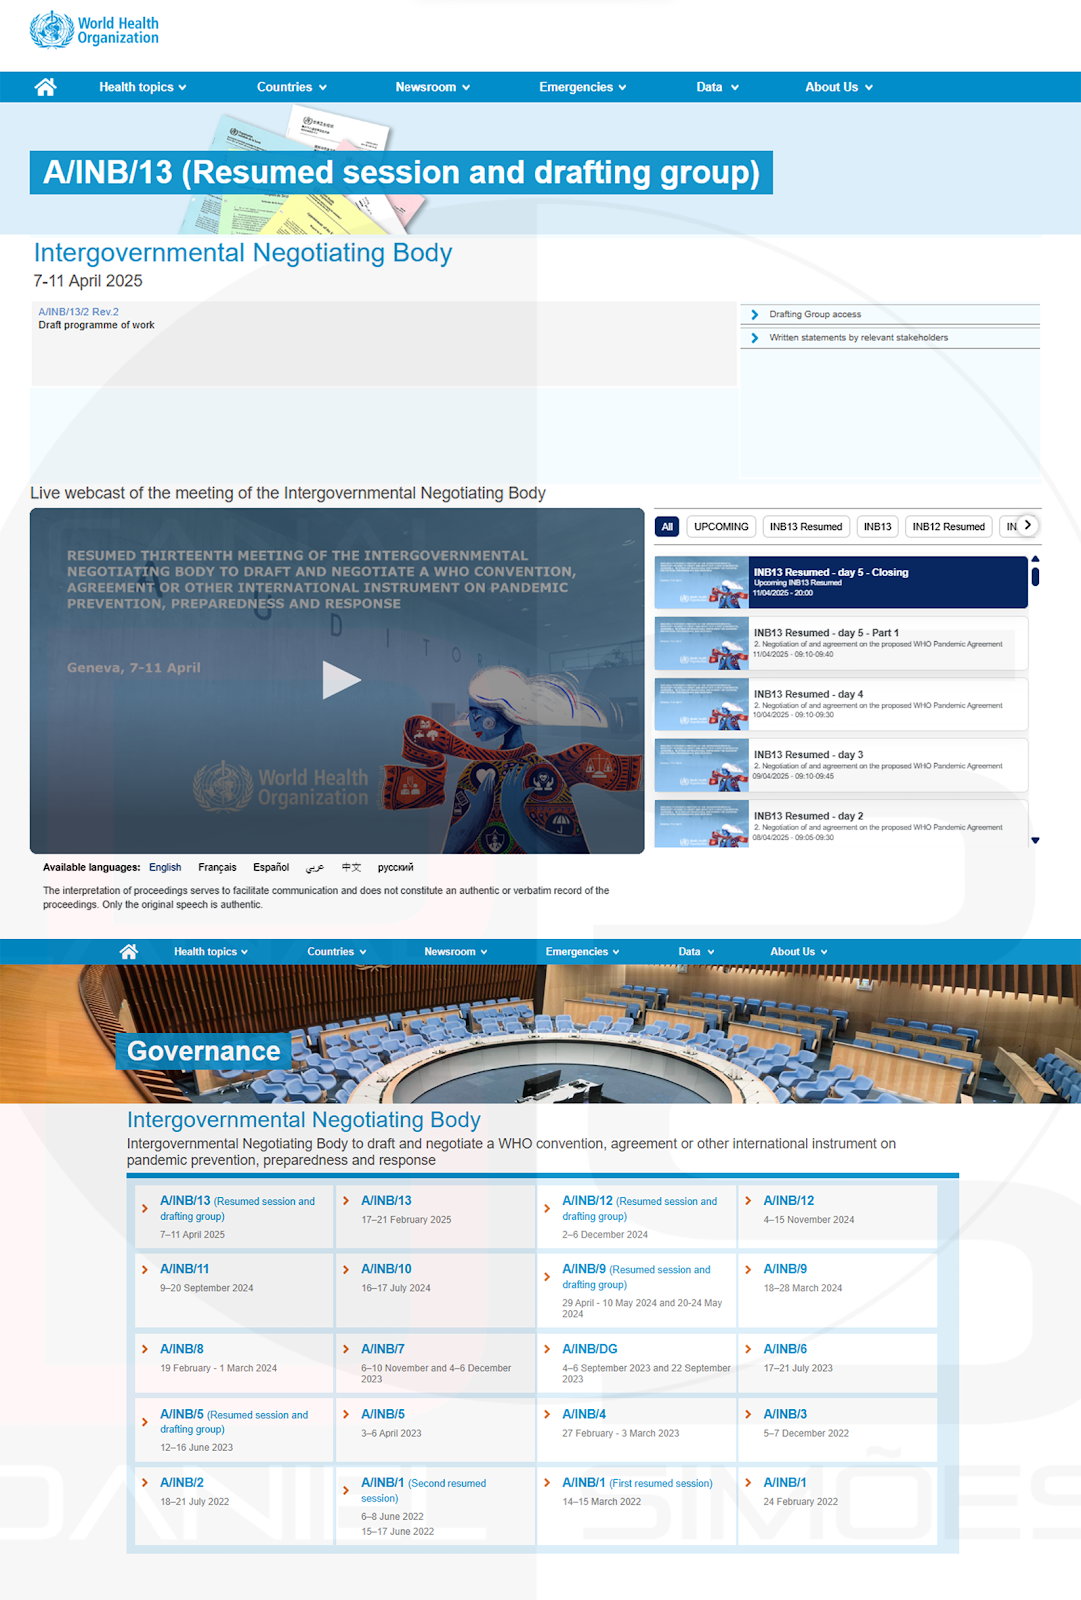The width and height of the screenshot is (1081, 1600).
Task: Open Emergencies in lower navigation bar
Action: coord(583,951)
